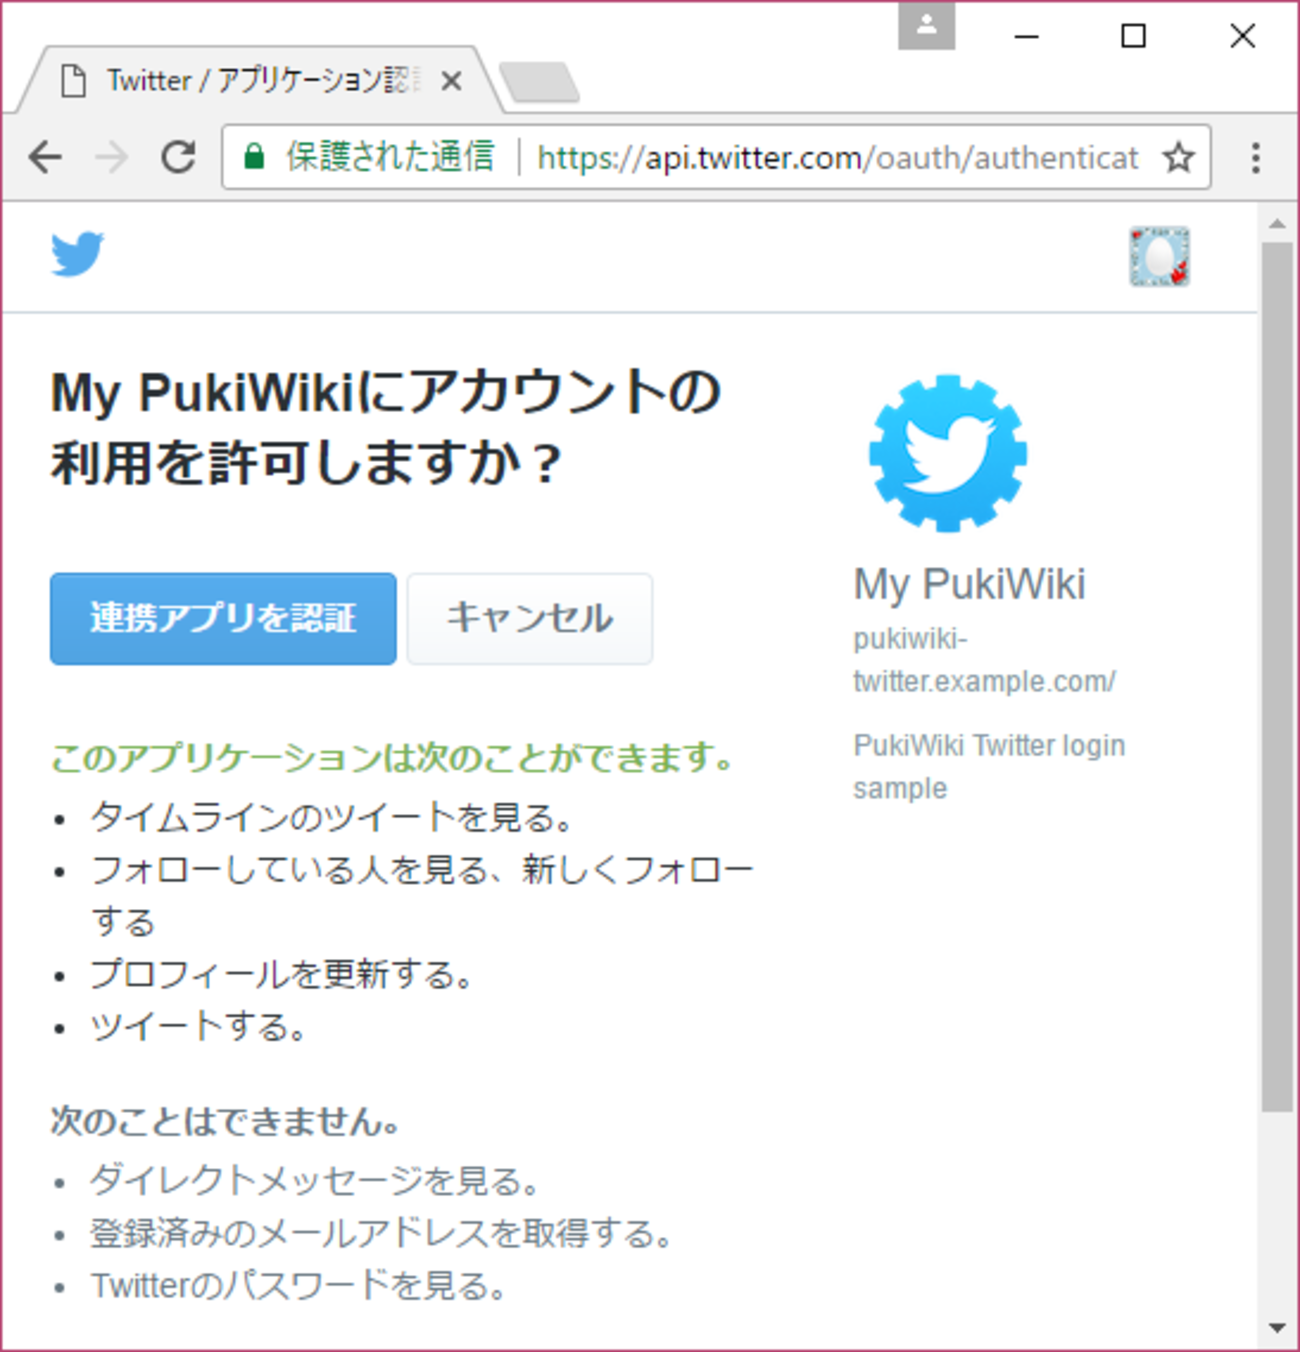Screen dimensions: 1300x1352
Task: Click the 連携アプリを認証 authorize button
Action: (222, 618)
